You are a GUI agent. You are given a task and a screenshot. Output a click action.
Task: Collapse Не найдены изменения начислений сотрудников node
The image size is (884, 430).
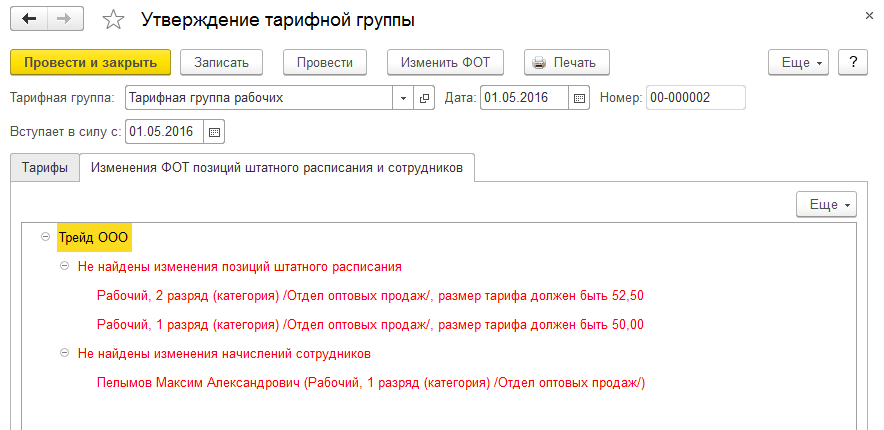pos(65,353)
